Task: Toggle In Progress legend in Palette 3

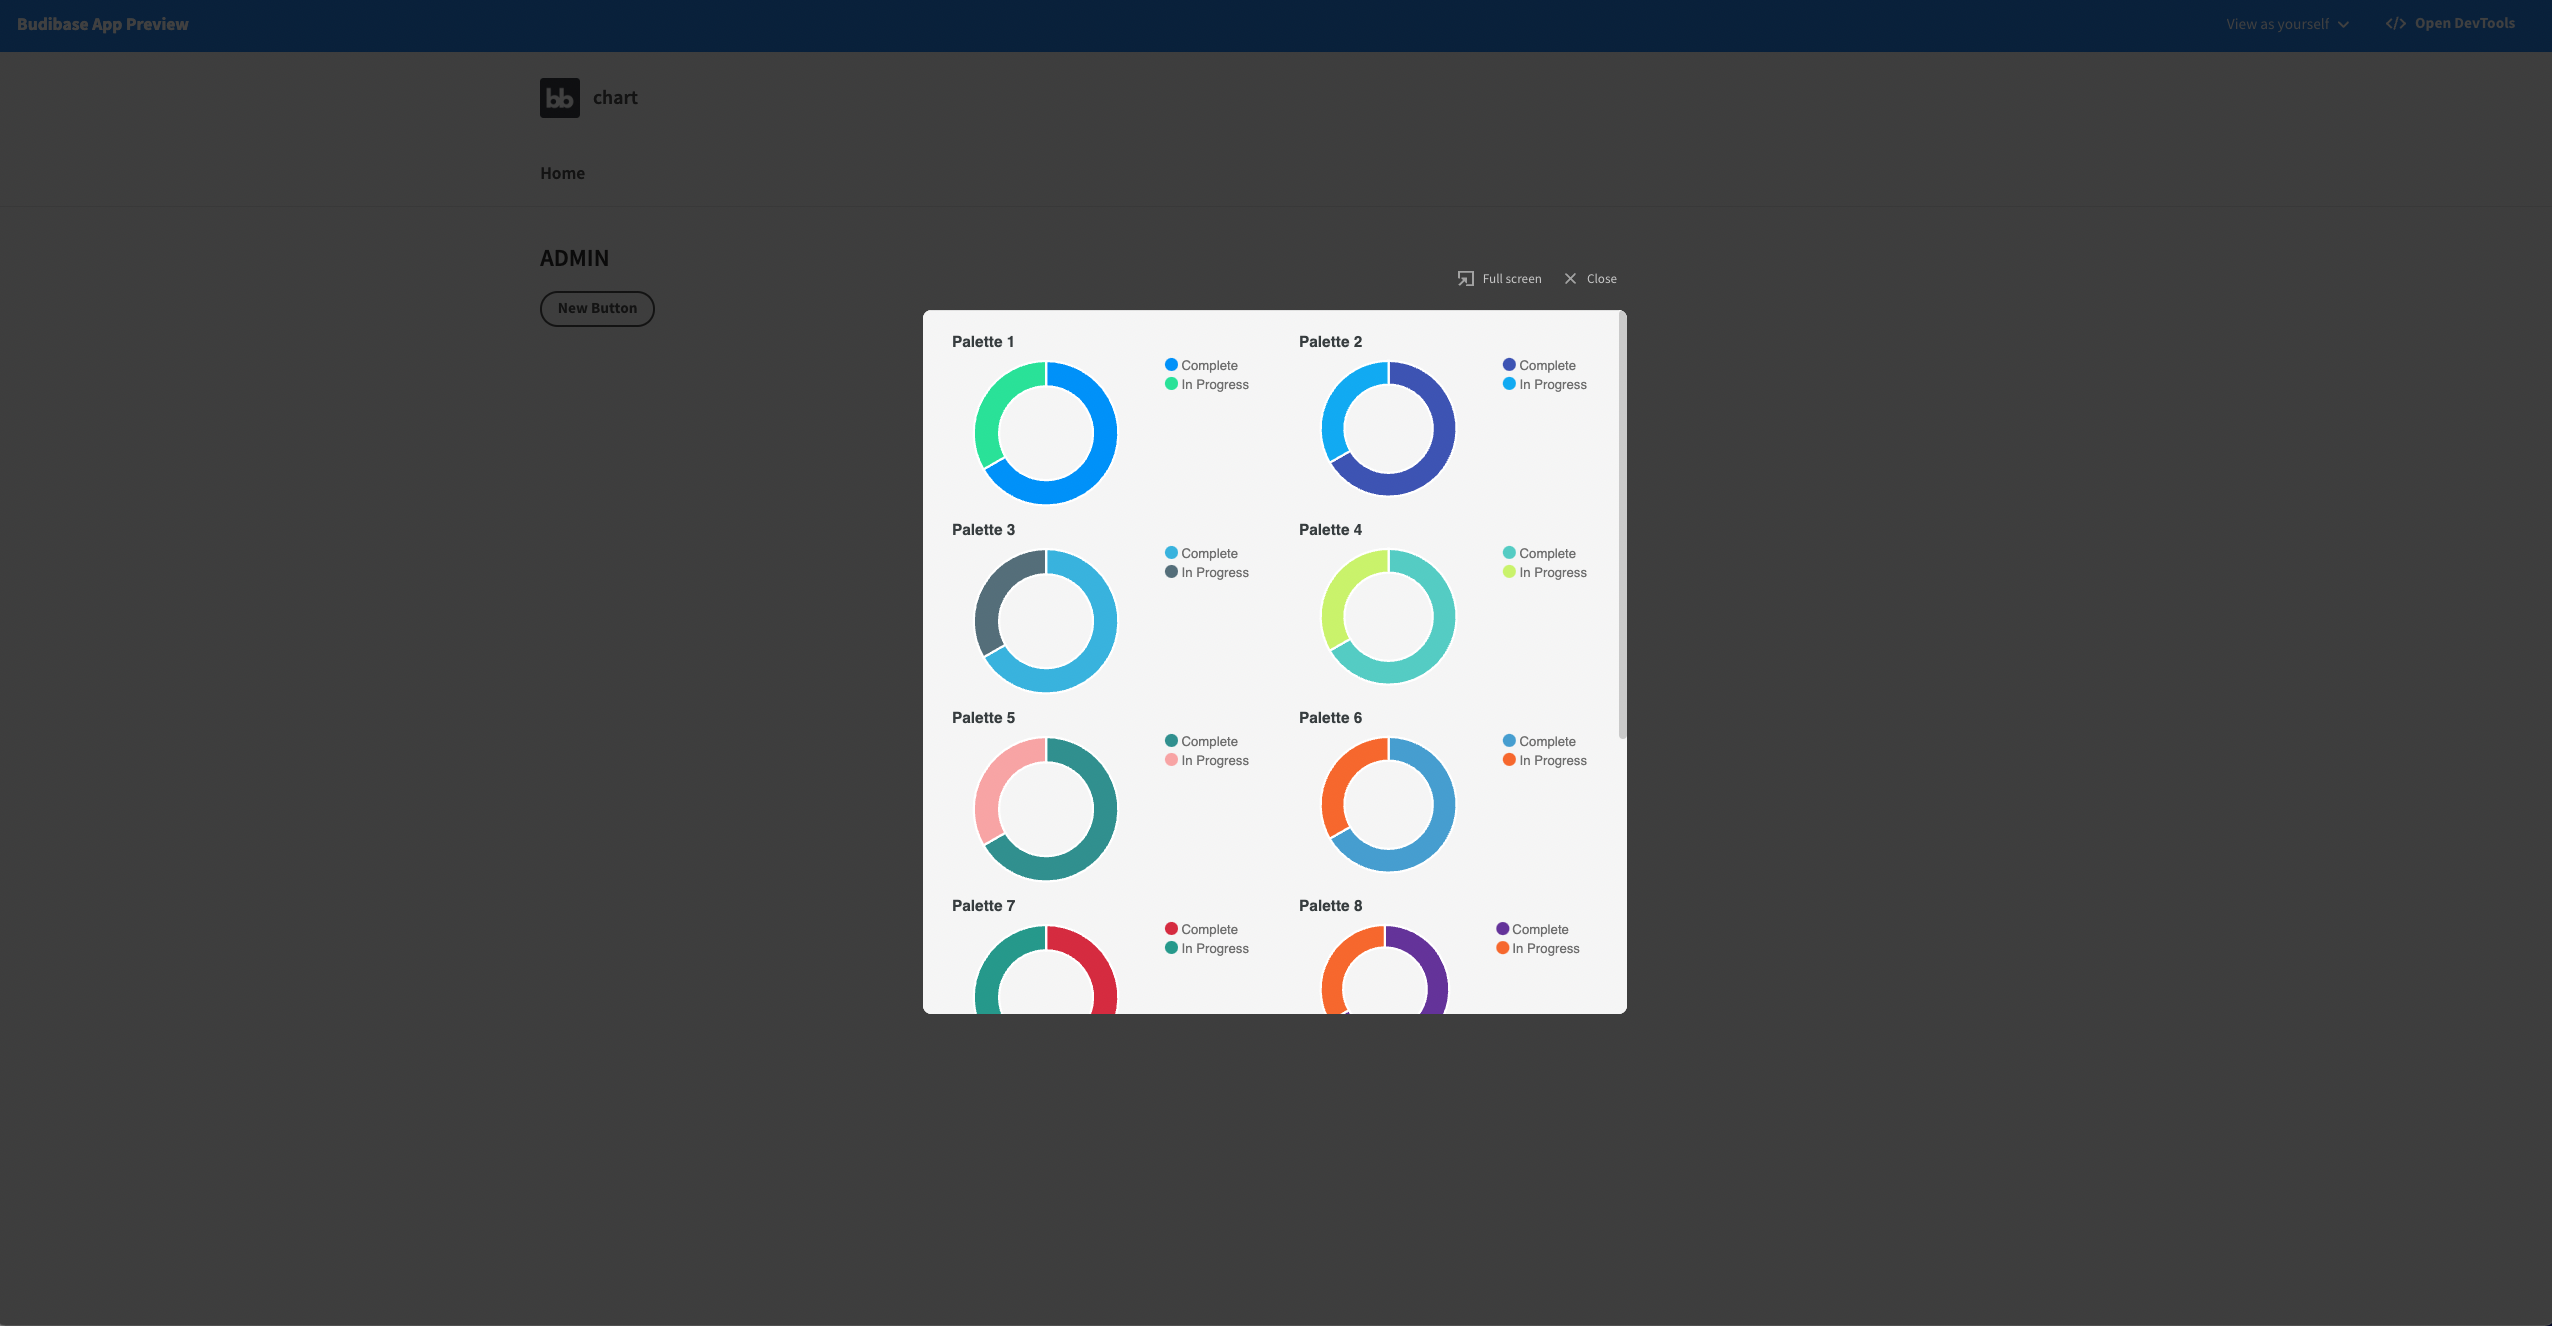Action: pyautogui.click(x=1207, y=572)
